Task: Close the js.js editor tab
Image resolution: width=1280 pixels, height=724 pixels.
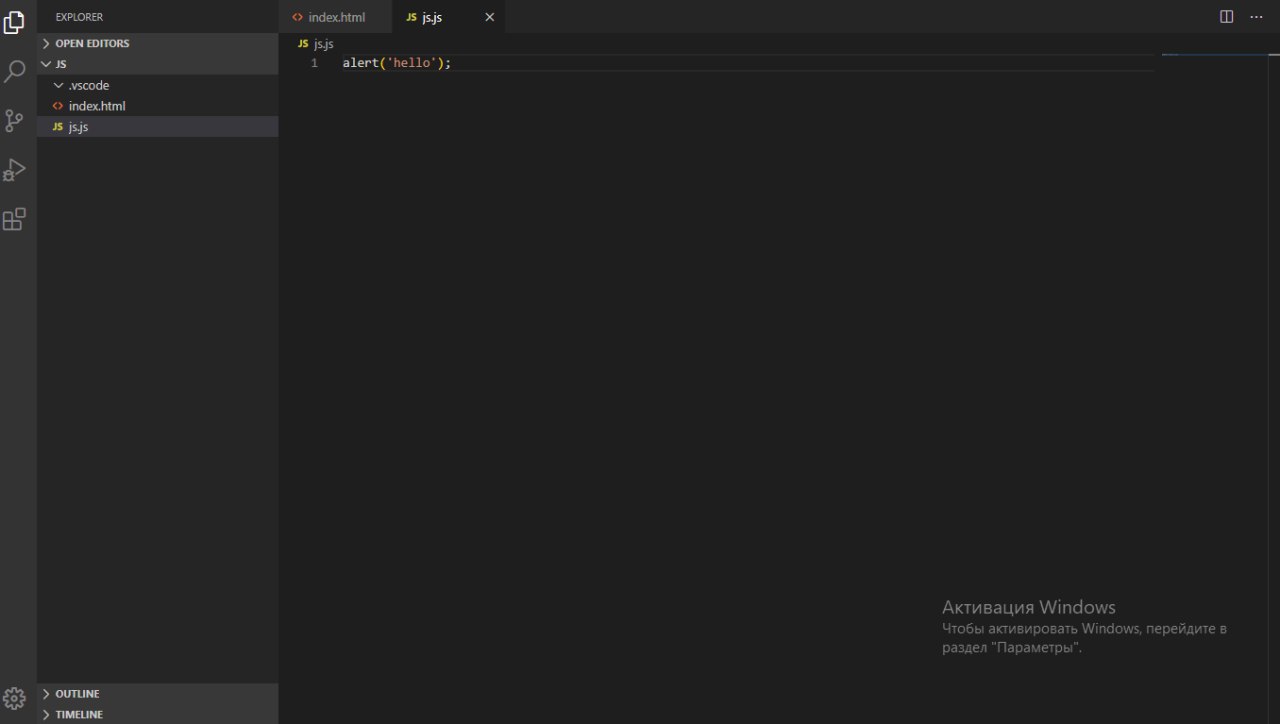Action: coord(489,17)
